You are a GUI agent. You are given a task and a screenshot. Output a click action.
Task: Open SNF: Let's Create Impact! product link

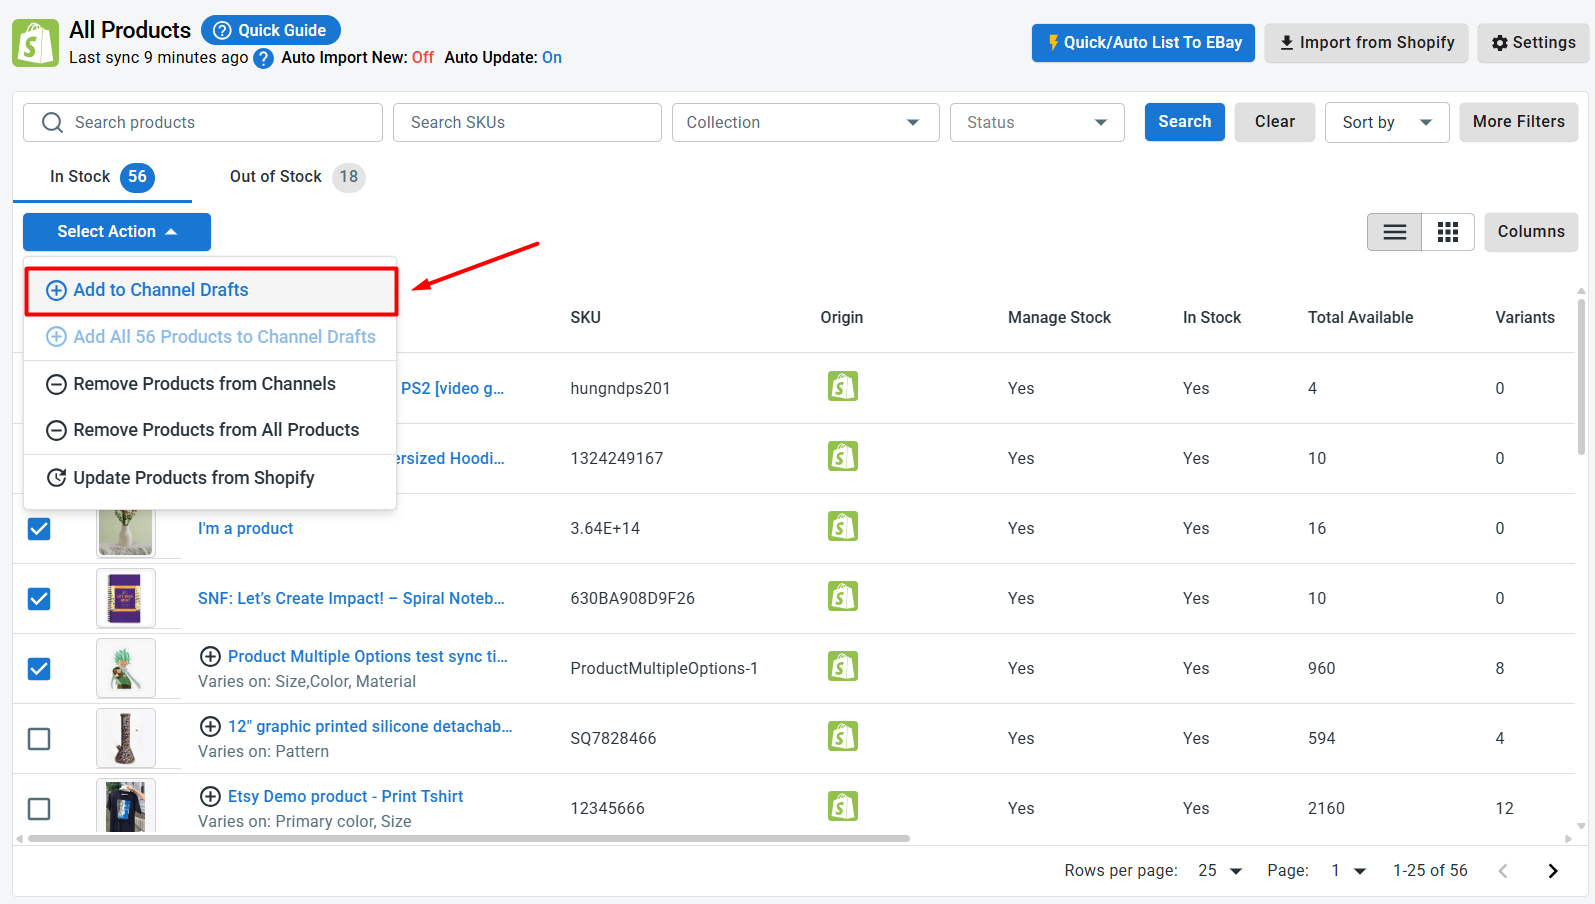pos(351,599)
